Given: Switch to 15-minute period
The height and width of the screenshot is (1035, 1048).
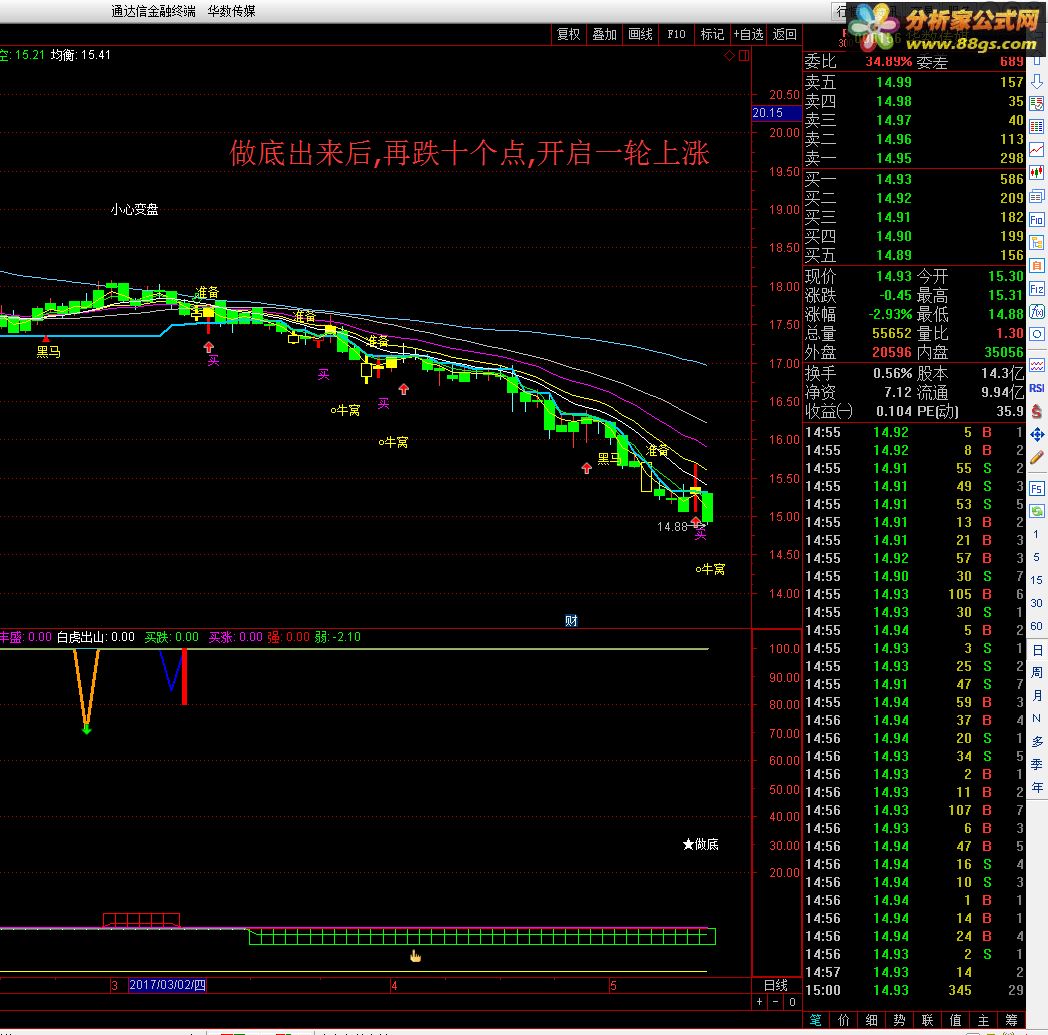Looking at the screenshot, I should pyautogui.click(x=1036, y=580).
